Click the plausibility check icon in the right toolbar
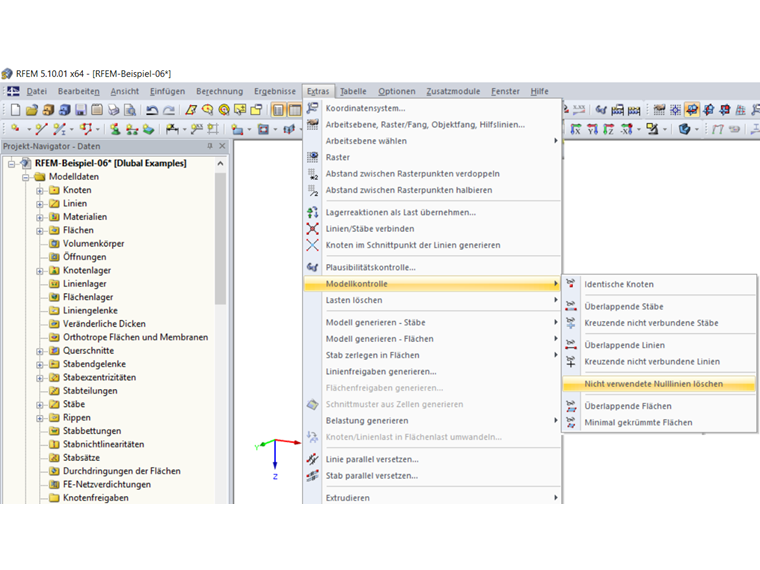The image size is (760, 570). point(601,110)
